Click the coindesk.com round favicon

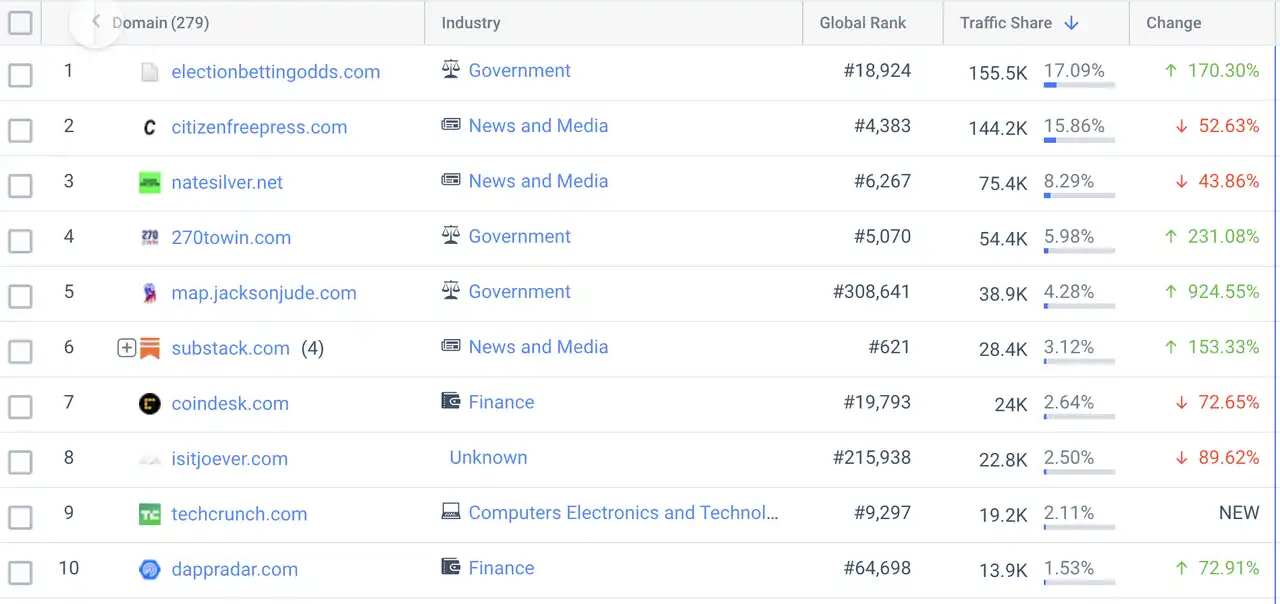149,404
